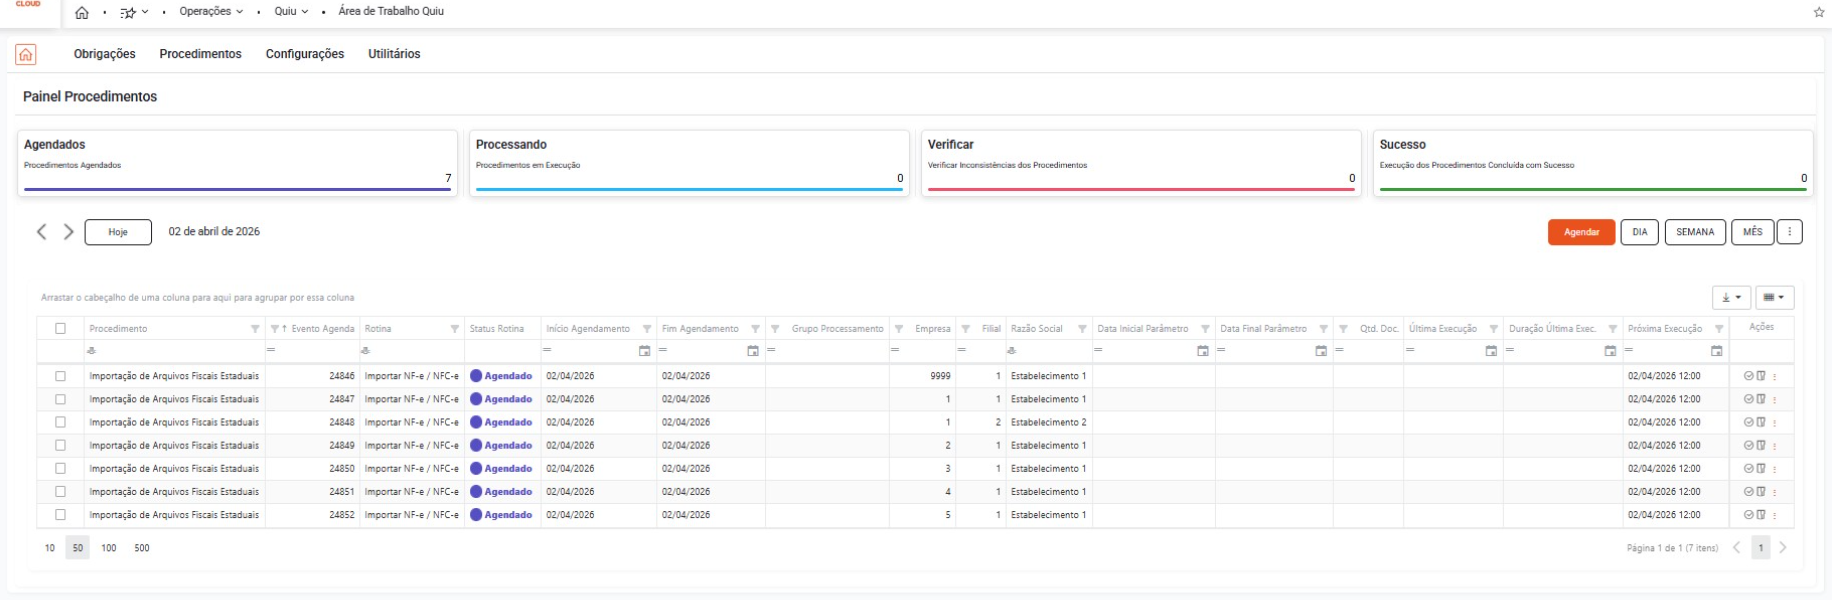Open three-dot actions menu for event 24852
Image resolution: width=1832 pixels, height=600 pixels.
tap(1775, 516)
